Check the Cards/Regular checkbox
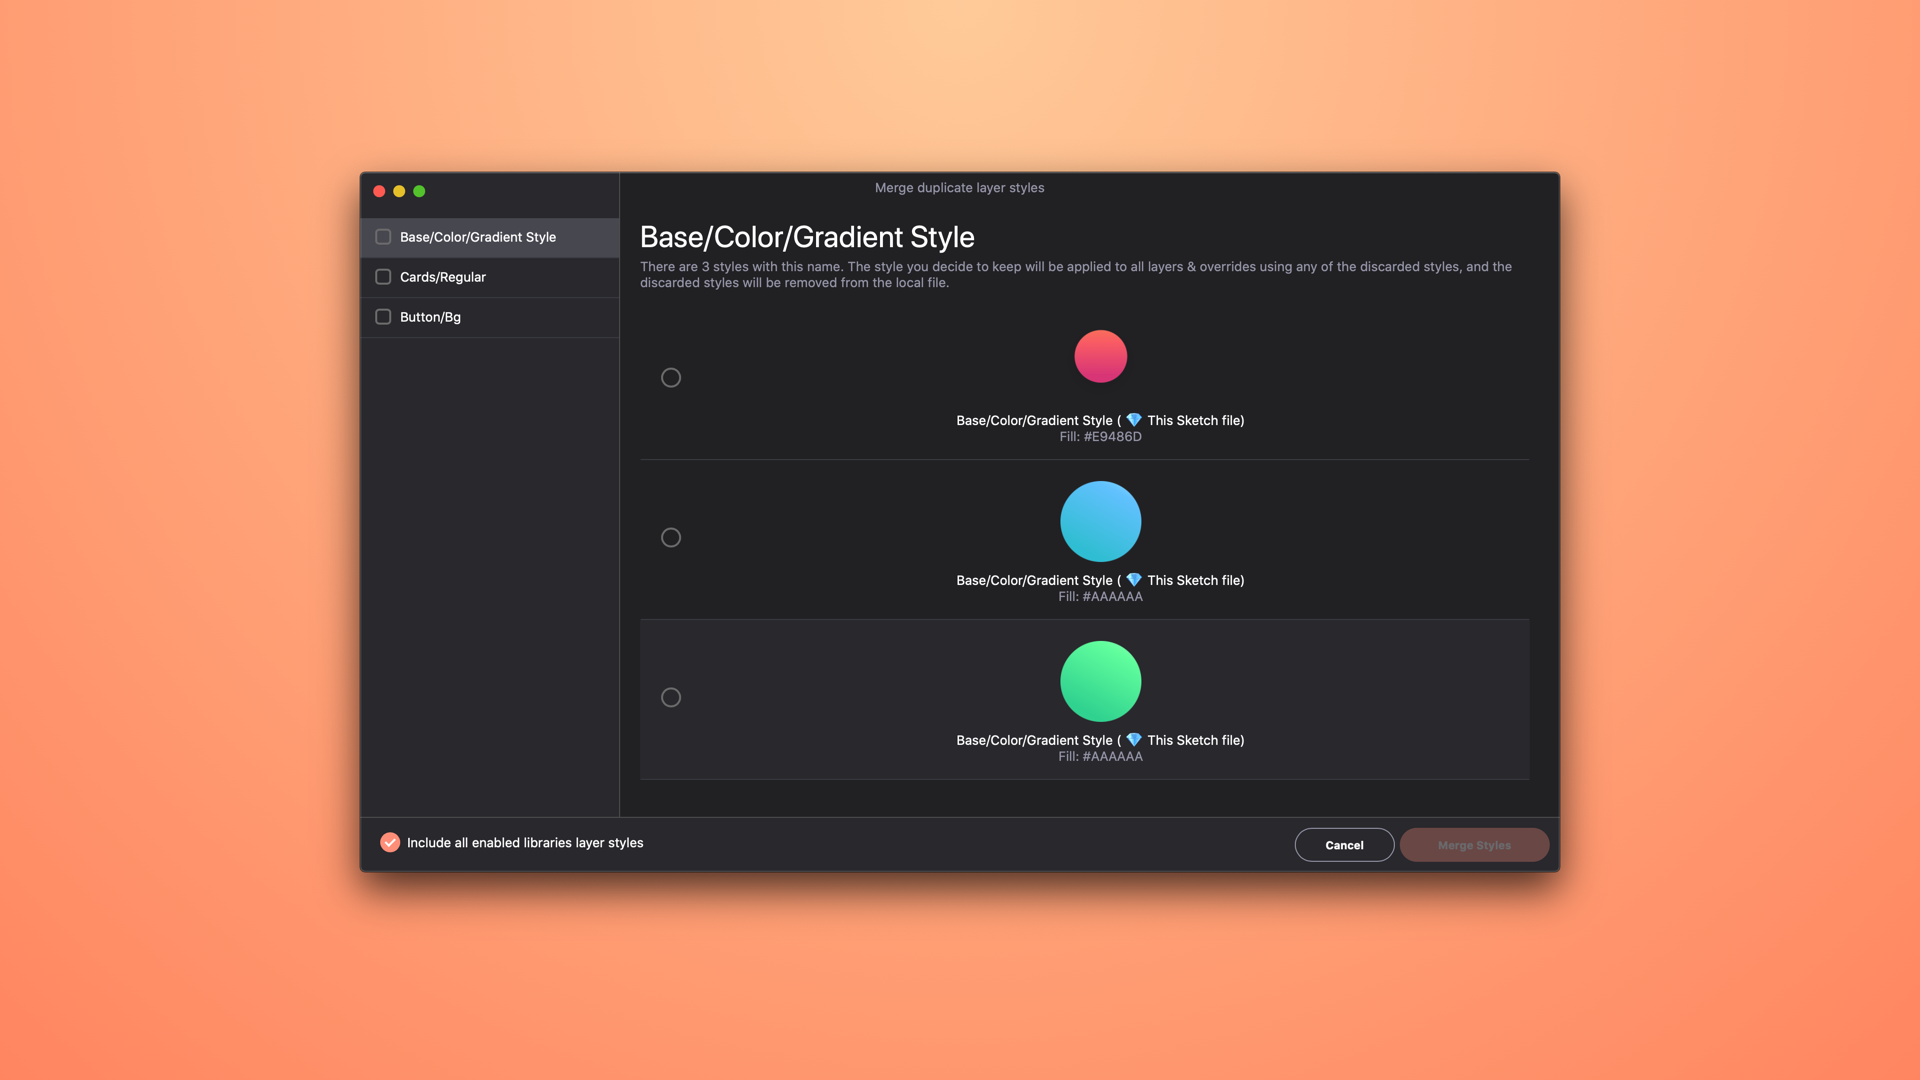Viewport: 1920px width, 1080px height. pos(383,277)
